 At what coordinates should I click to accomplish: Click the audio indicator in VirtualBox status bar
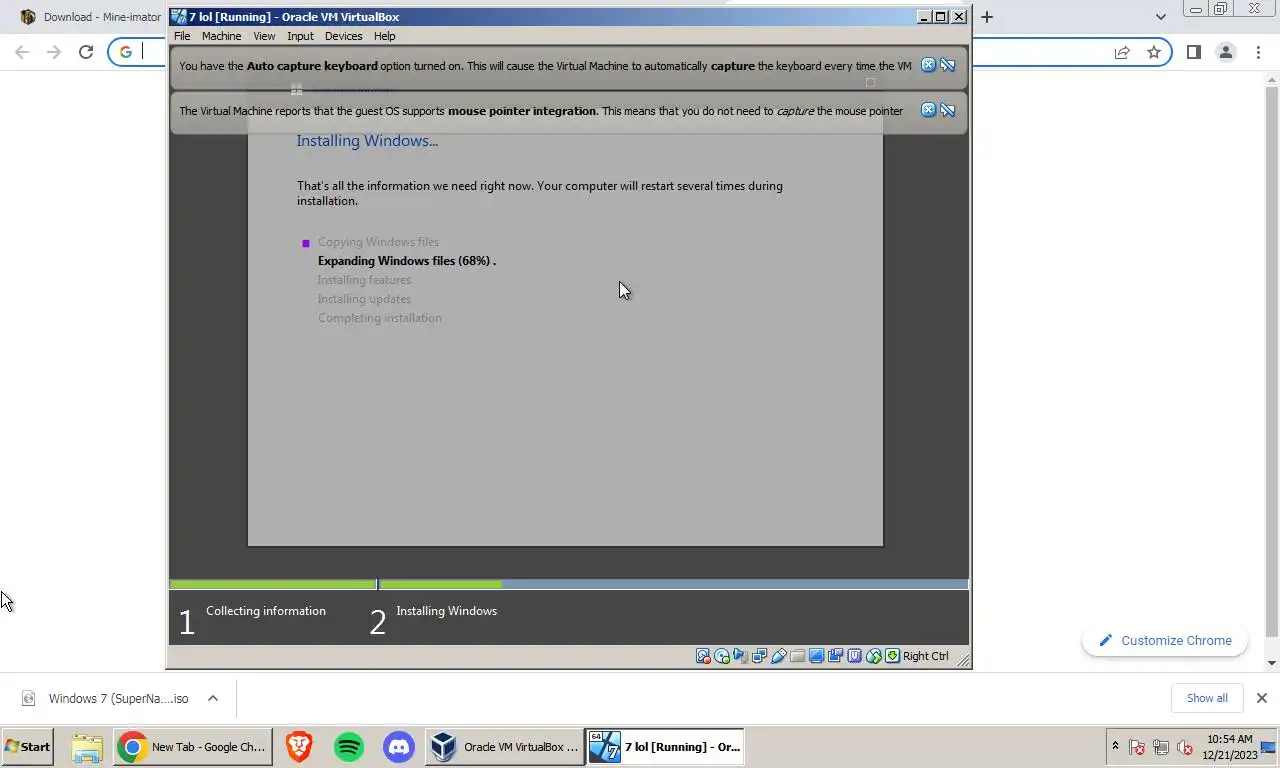pos(740,656)
